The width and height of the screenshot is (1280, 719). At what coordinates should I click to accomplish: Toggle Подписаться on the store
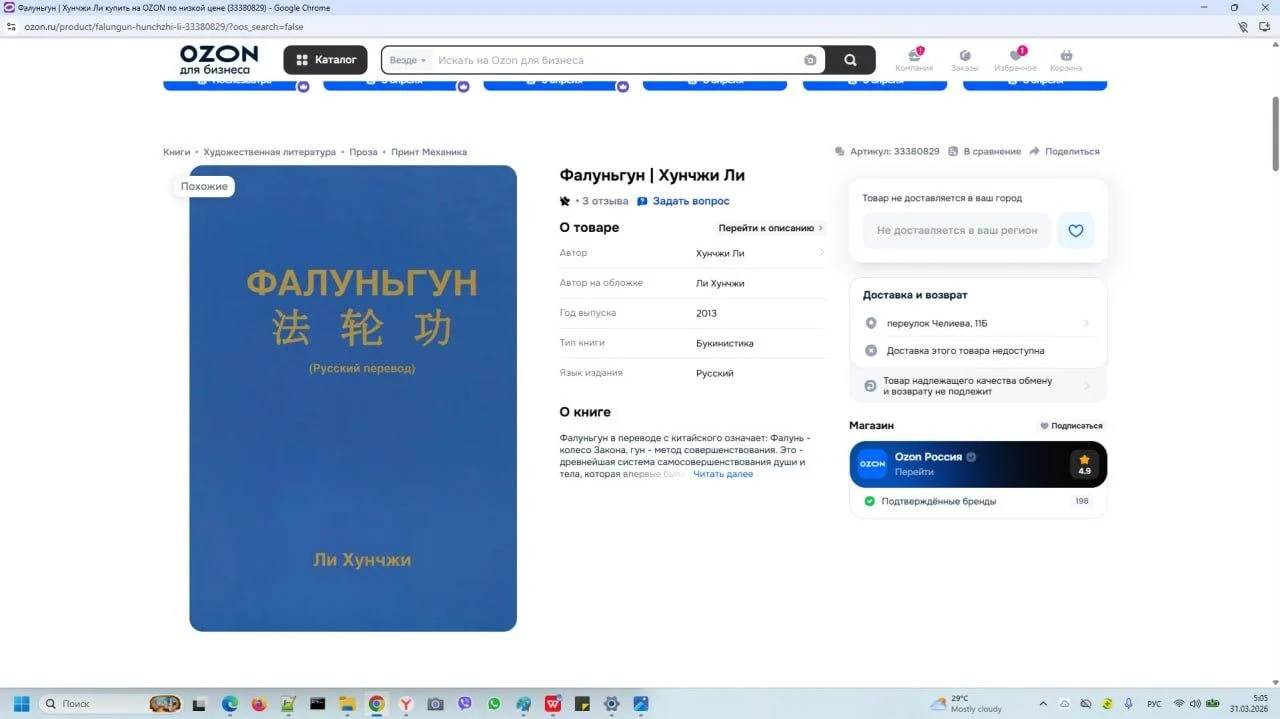click(x=1071, y=426)
